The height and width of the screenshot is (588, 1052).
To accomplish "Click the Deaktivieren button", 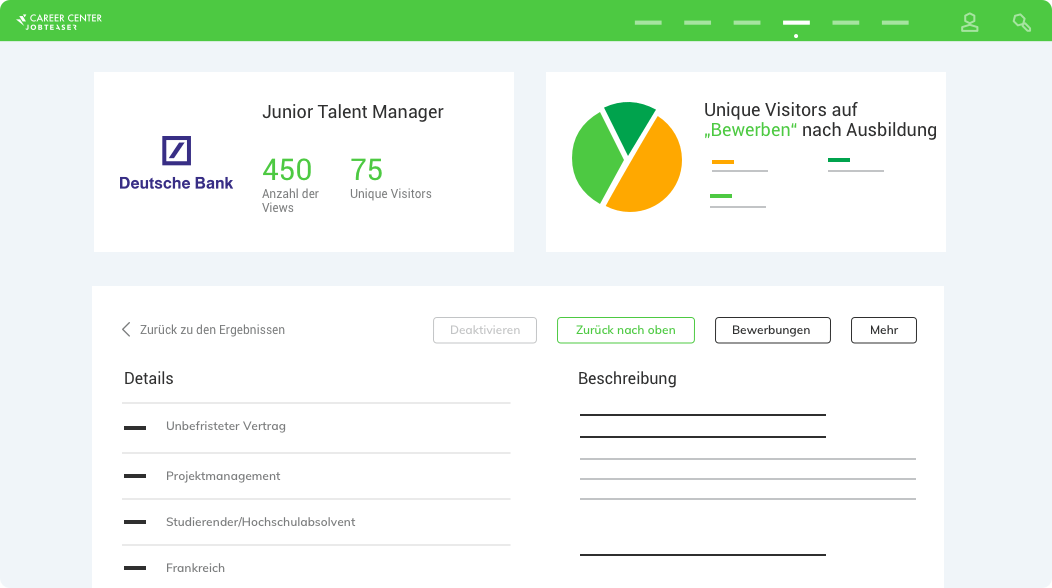I will point(485,330).
